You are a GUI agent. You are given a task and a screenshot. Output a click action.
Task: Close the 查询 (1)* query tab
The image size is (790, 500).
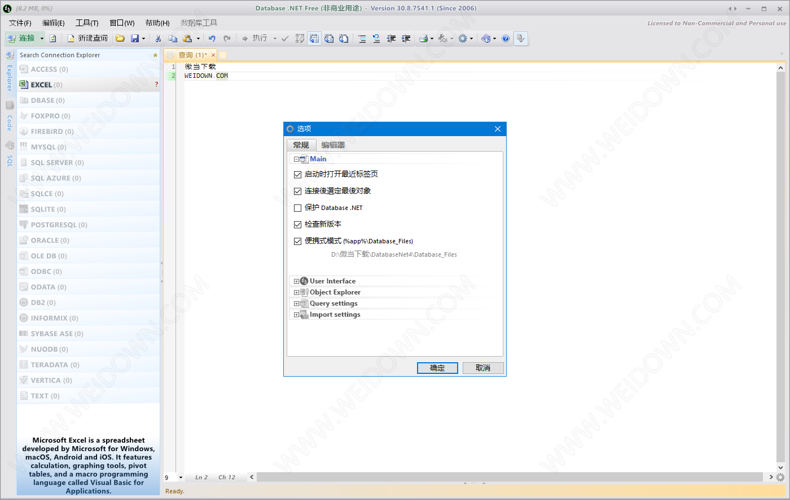(213, 55)
